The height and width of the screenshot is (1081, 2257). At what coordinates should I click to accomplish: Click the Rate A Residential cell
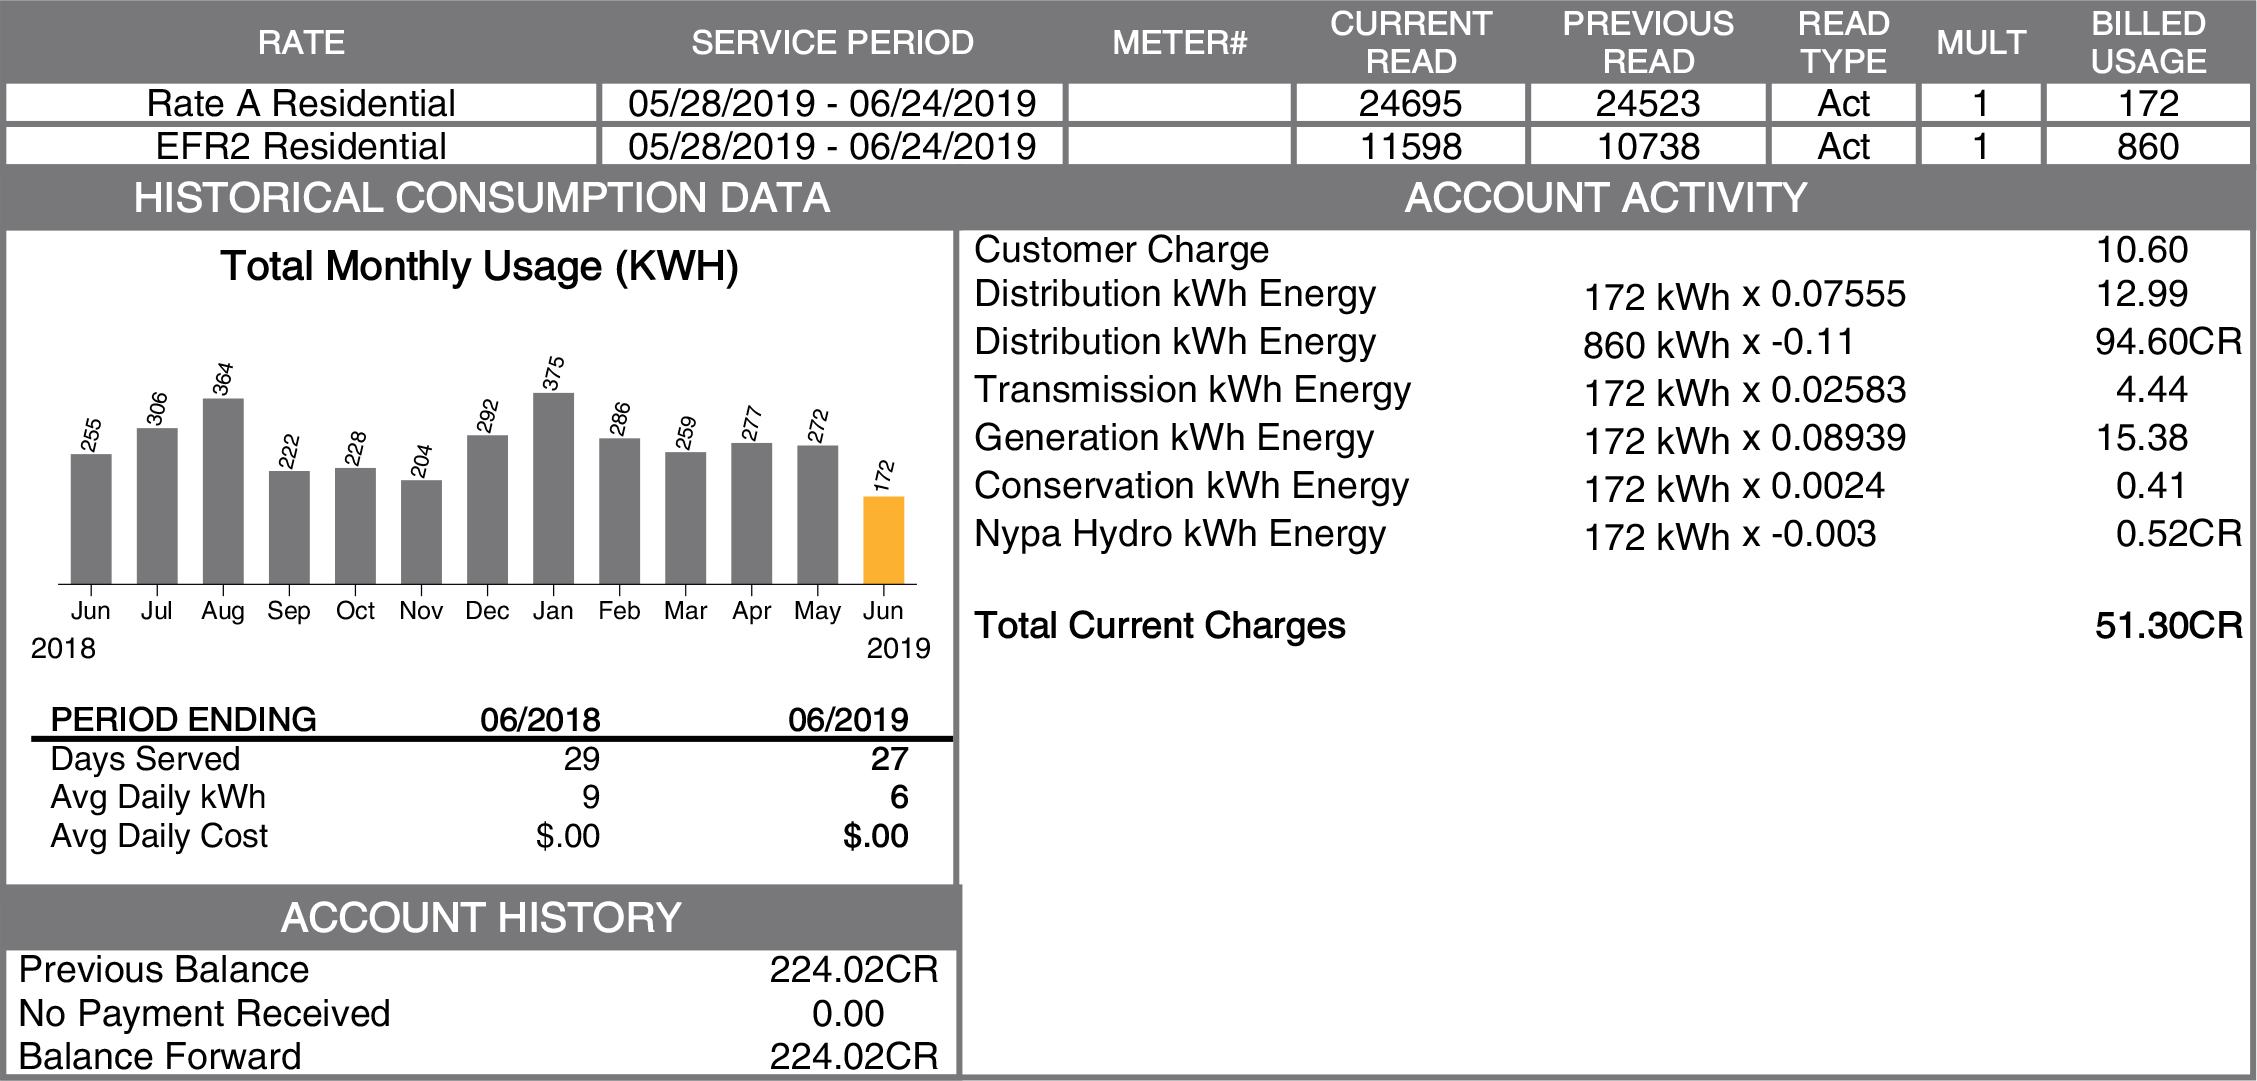301,103
